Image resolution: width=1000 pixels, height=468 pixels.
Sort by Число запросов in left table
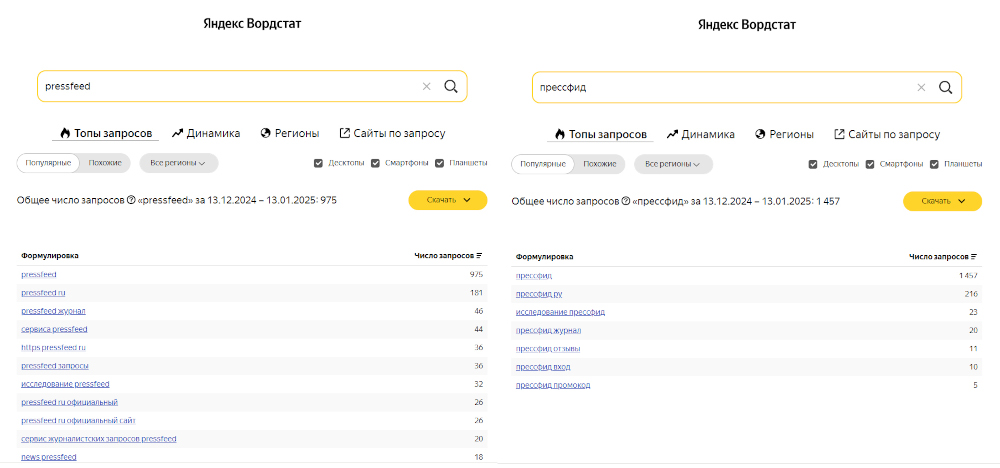pyautogui.click(x=448, y=256)
